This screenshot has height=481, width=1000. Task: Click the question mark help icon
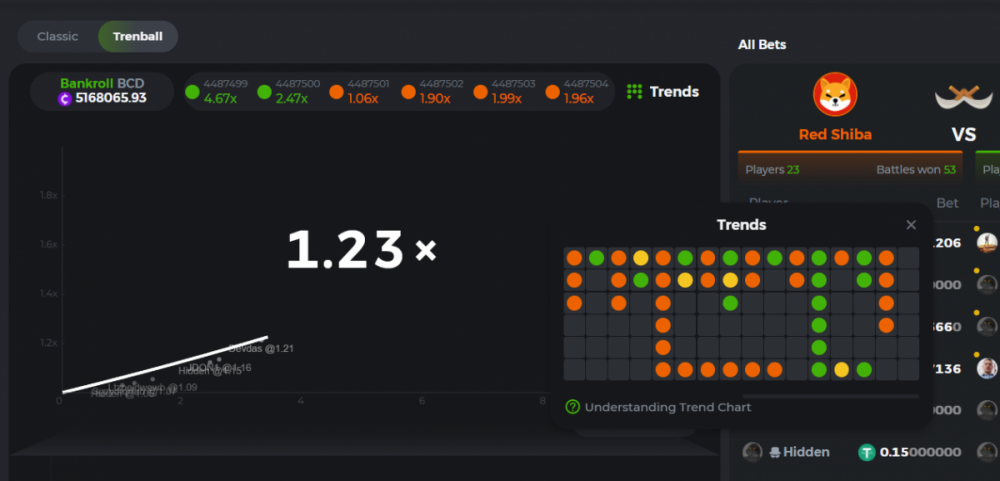(573, 407)
